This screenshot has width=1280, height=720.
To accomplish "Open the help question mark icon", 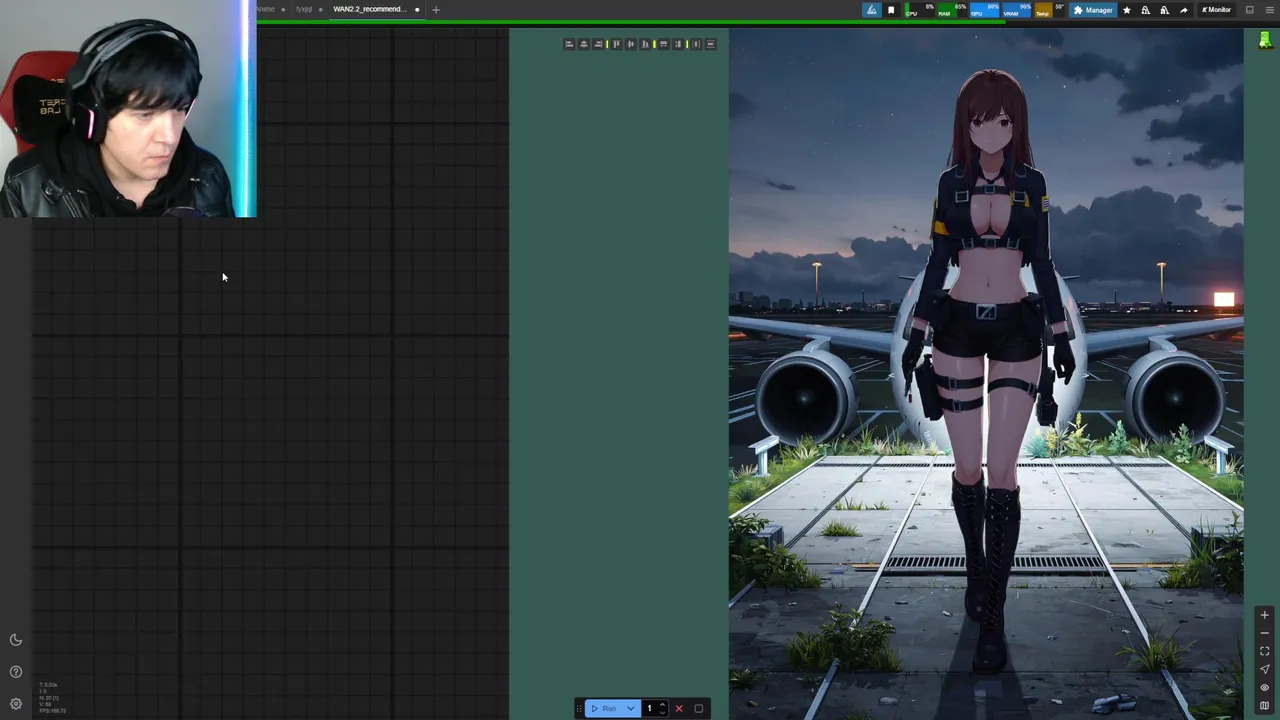I will [15, 672].
